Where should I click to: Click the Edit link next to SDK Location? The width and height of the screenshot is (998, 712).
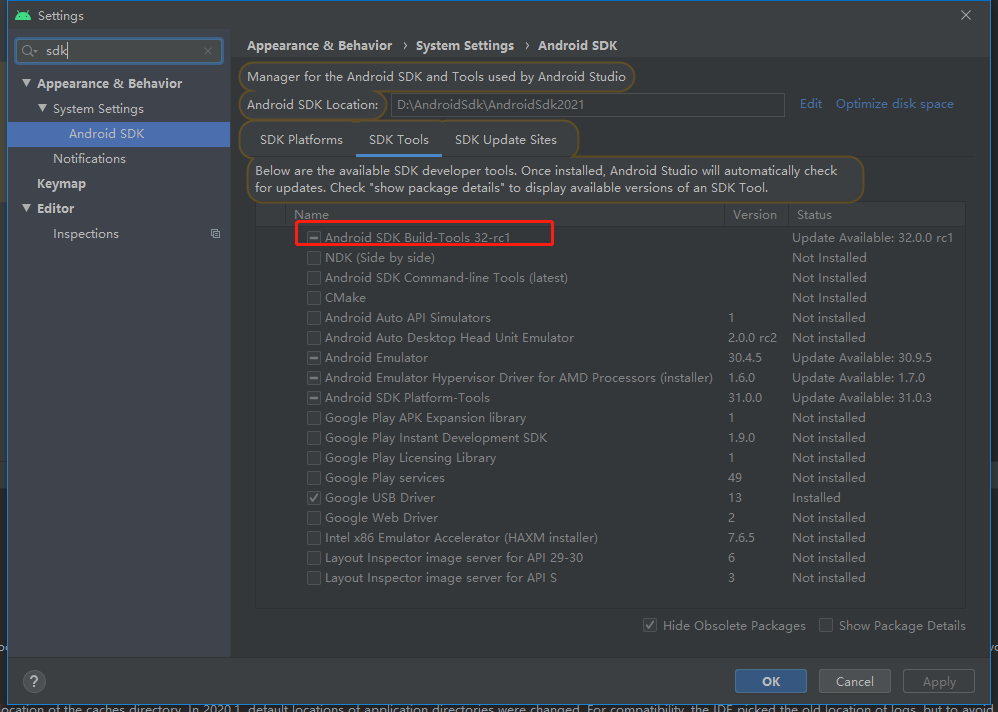810,103
